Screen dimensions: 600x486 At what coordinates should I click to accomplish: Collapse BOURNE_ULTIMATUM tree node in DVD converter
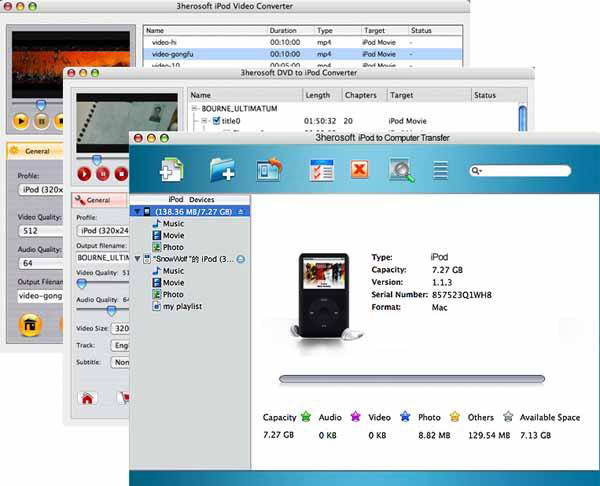coord(194,109)
